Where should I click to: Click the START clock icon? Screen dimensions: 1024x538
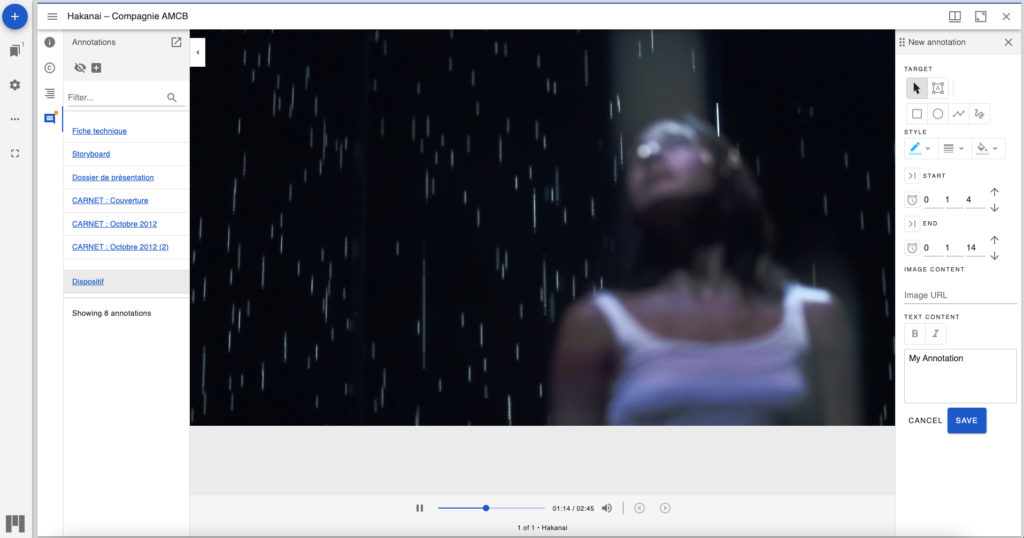pos(912,200)
